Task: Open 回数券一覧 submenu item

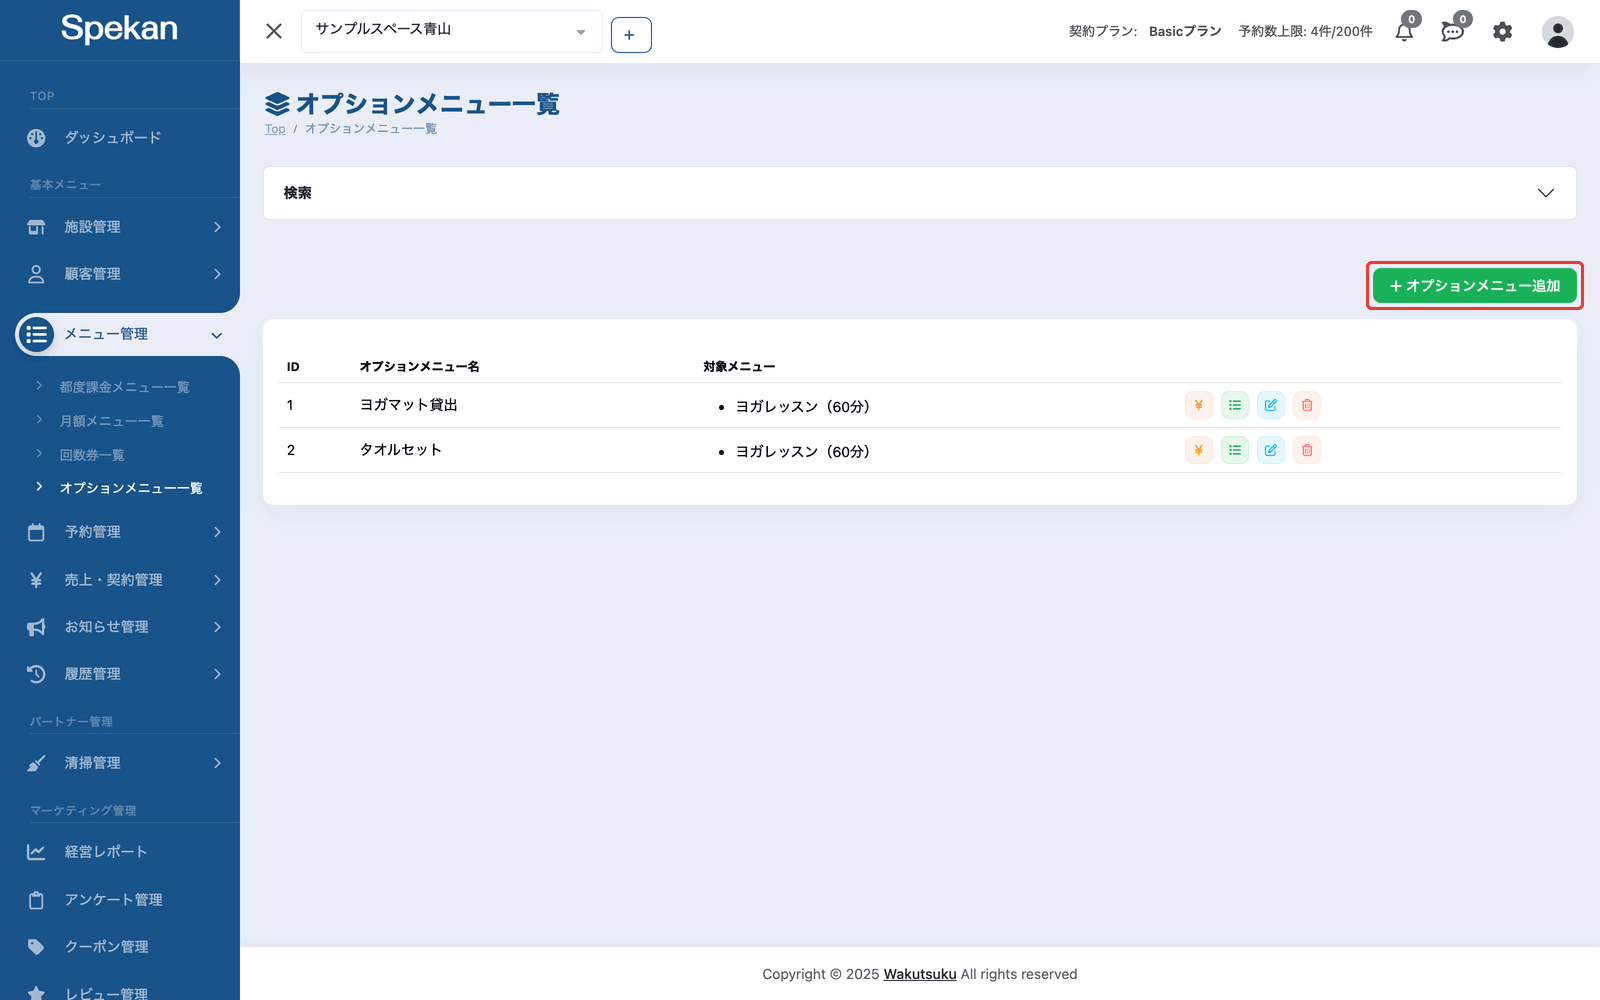Action: [92, 455]
